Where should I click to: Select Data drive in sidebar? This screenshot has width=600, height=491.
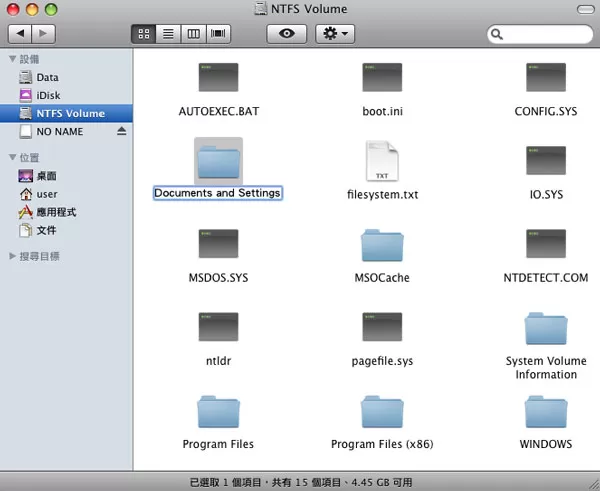click(66, 77)
